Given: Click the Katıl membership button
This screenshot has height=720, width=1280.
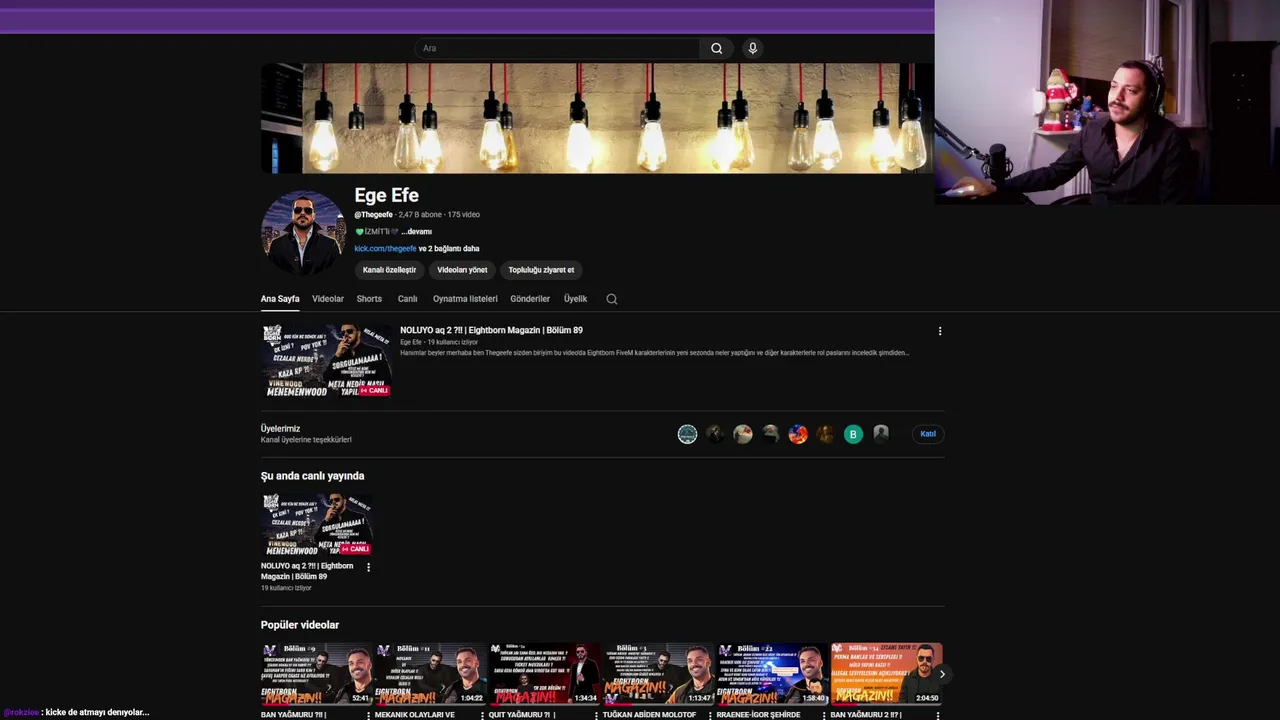Looking at the screenshot, I should tap(928, 434).
